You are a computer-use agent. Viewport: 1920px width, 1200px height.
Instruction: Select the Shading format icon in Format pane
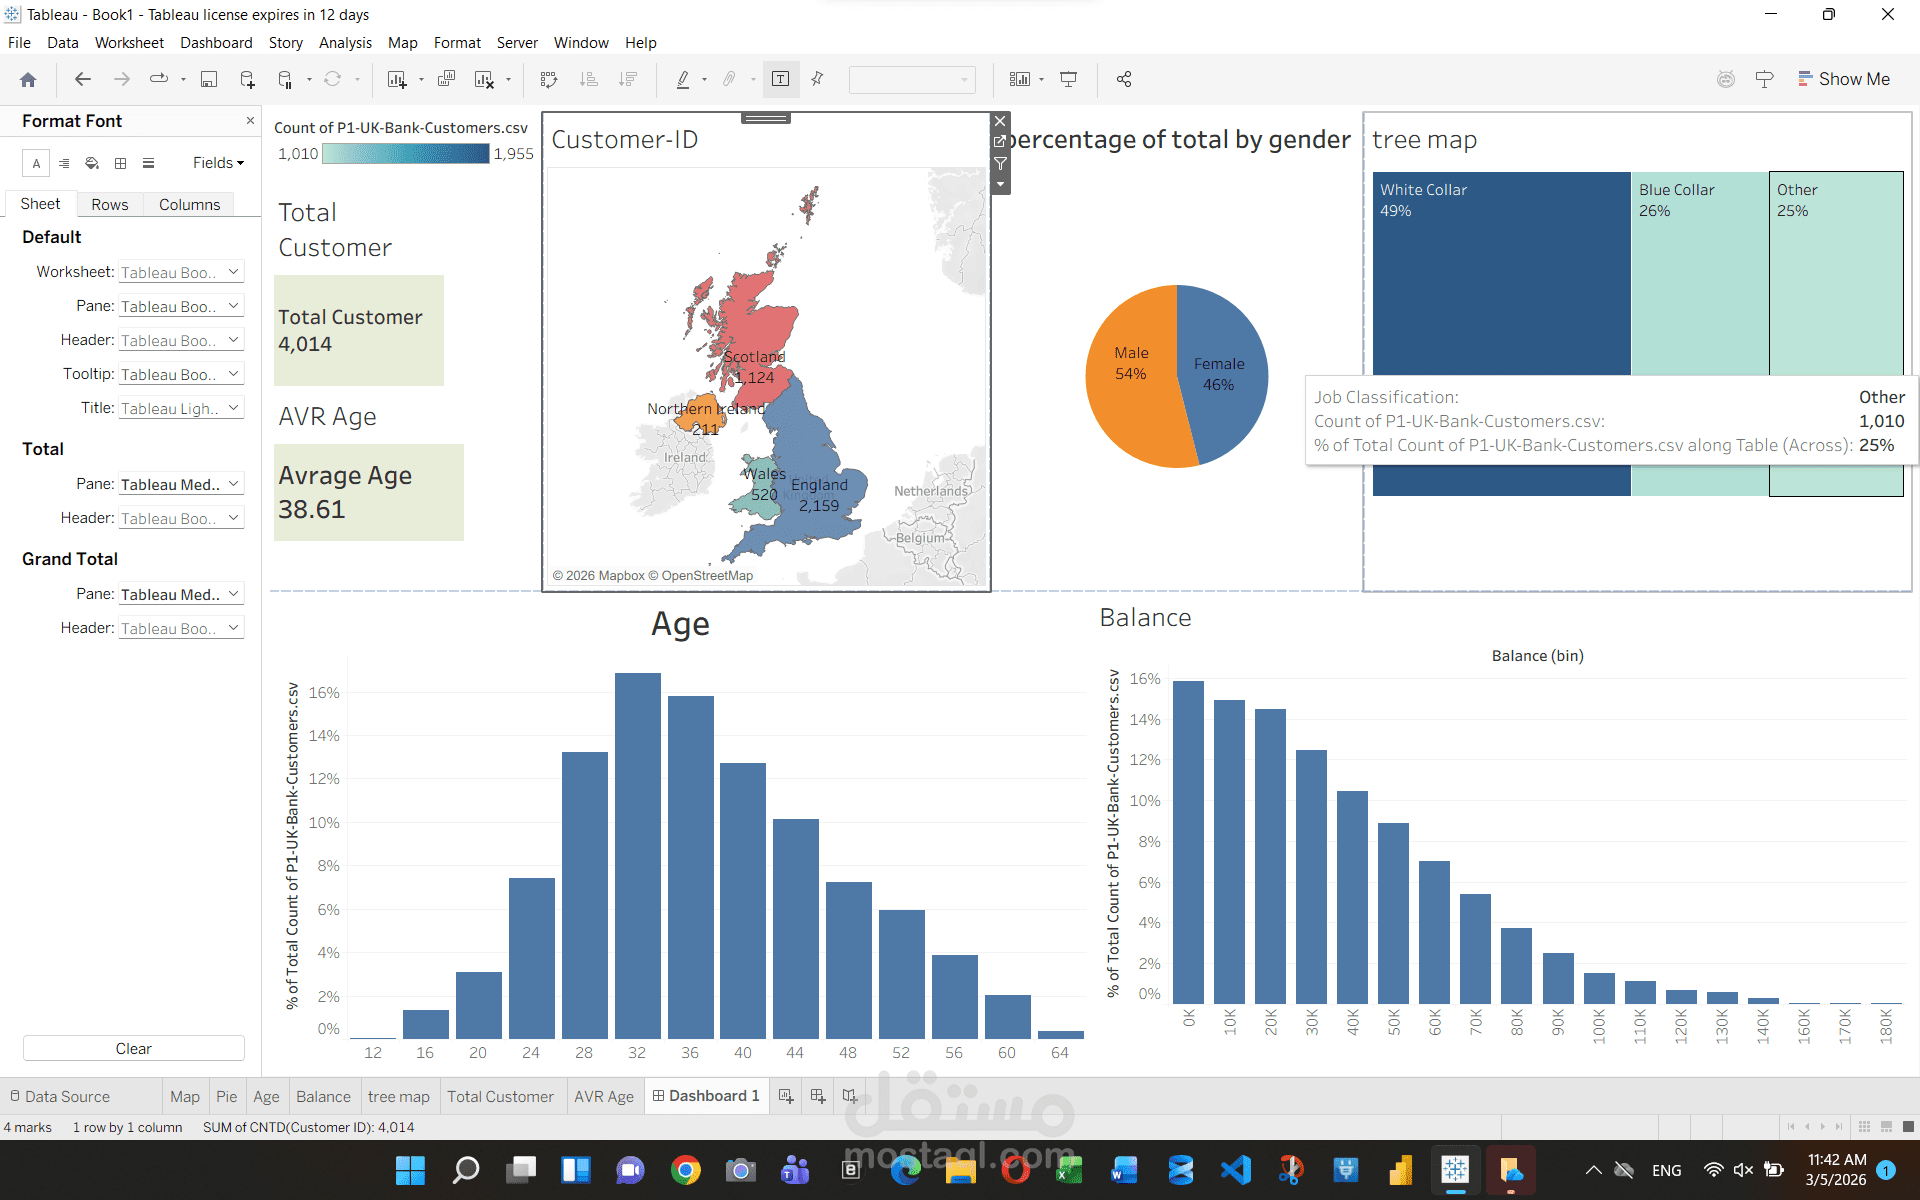click(x=92, y=163)
